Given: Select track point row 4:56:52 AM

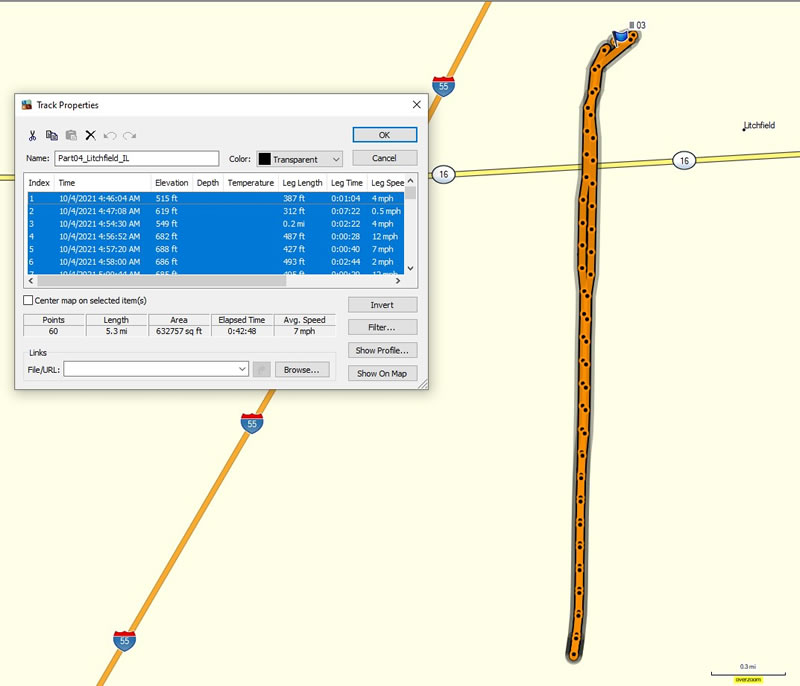Looking at the screenshot, I should coord(216,237).
